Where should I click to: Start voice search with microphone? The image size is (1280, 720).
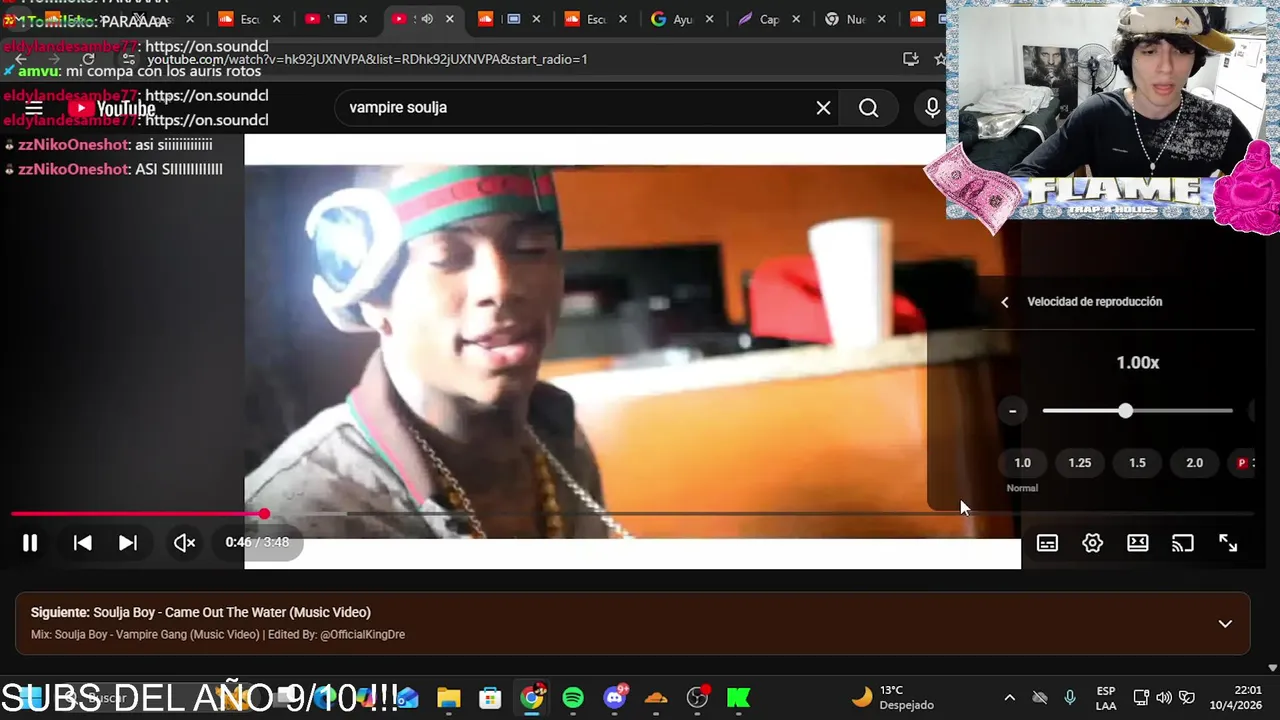(932, 108)
